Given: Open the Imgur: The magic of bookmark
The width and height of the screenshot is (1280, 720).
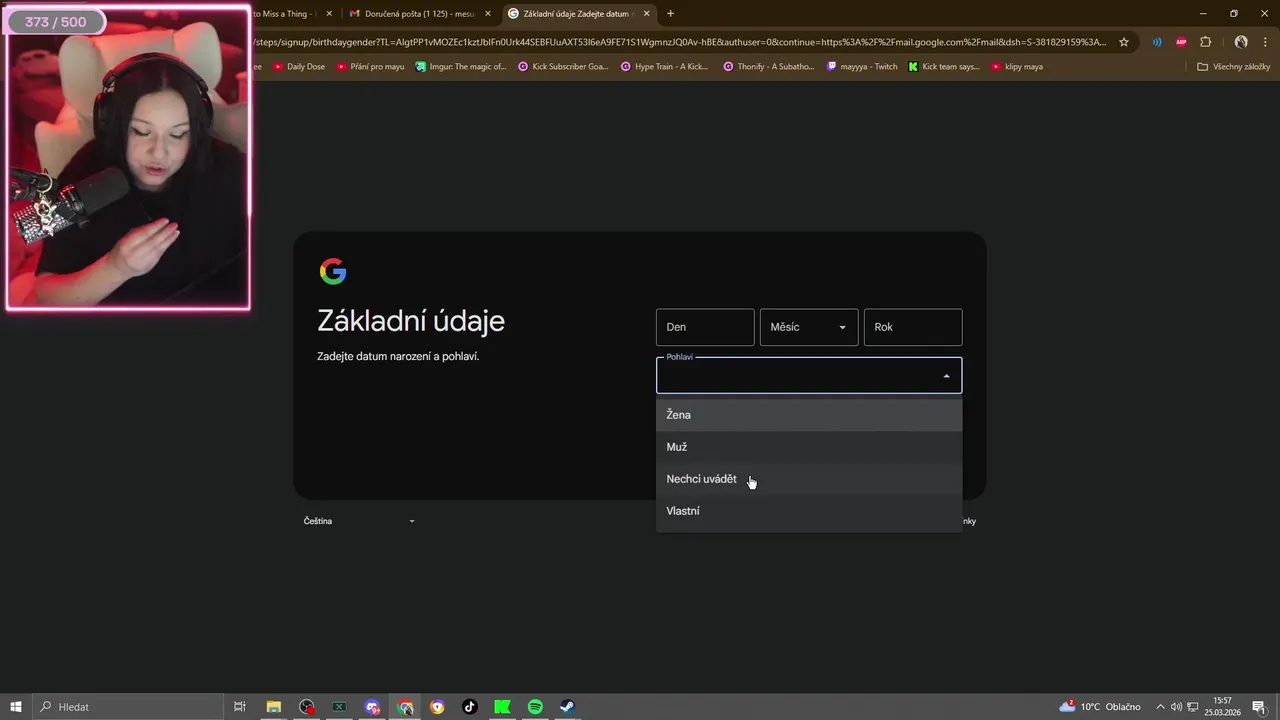Looking at the screenshot, I should (x=461, y=67).
